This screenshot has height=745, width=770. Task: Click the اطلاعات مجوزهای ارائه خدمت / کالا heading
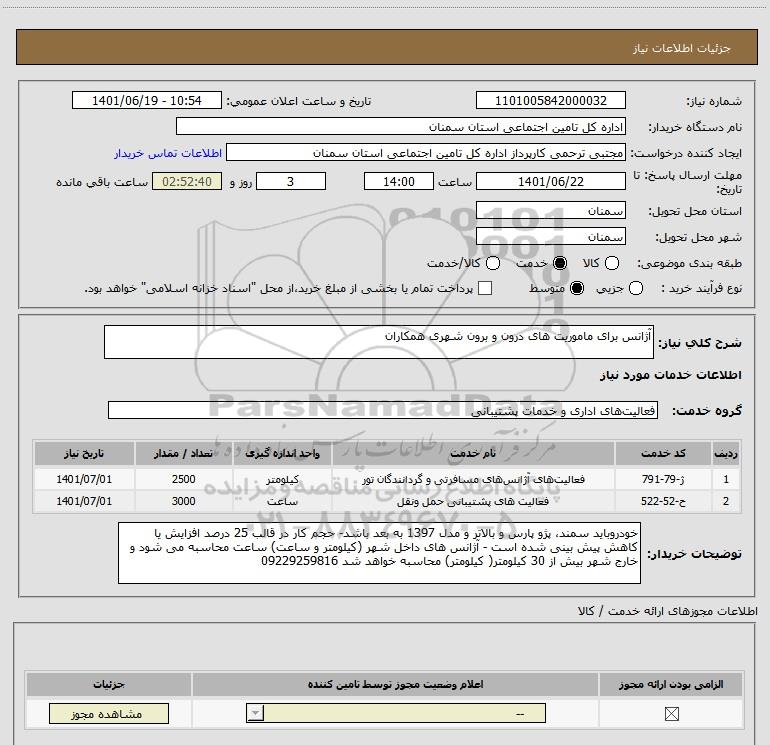coord(667,611)
